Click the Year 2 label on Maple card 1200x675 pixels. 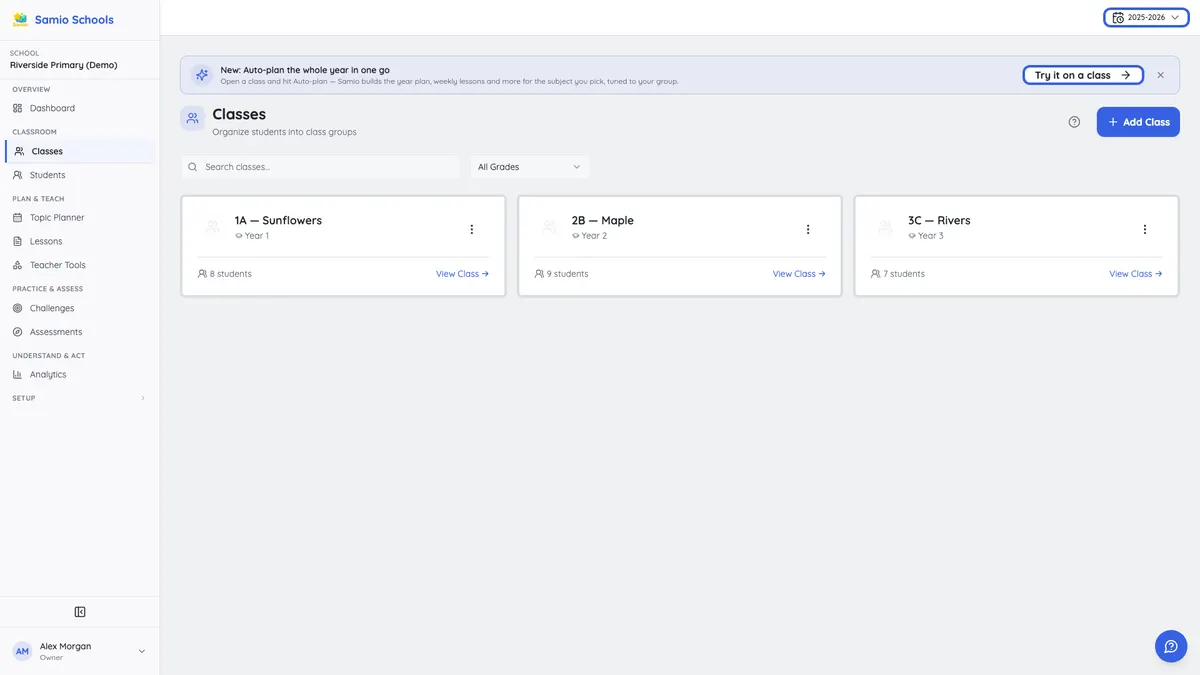point(594,236)
